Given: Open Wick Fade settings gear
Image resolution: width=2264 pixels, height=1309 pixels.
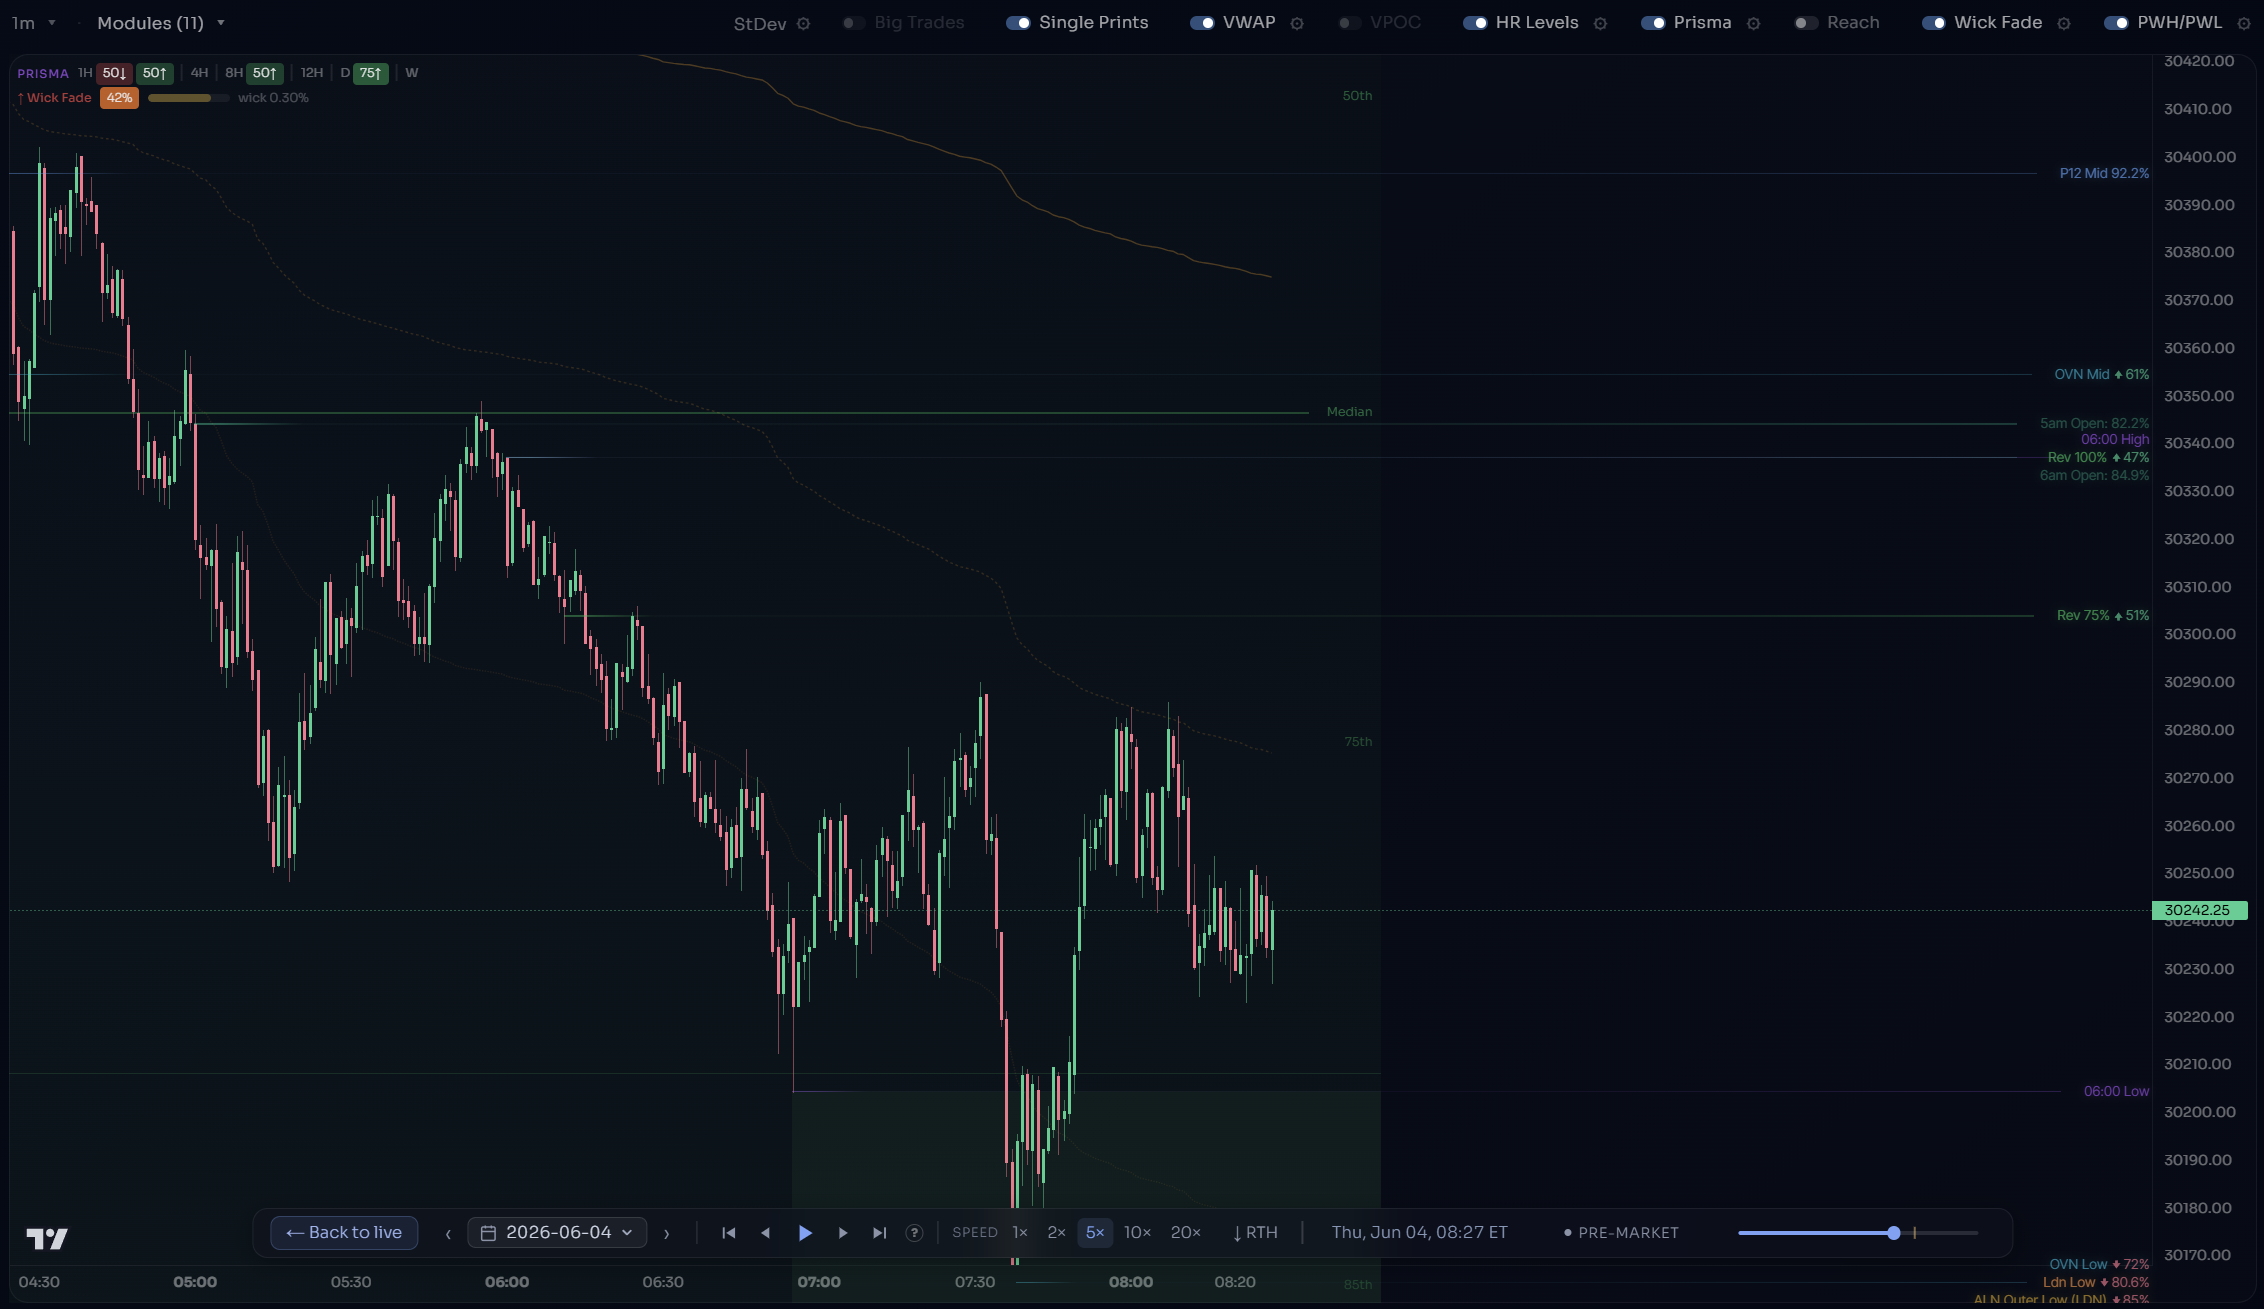Looking at the screenshot, I should point(2063,23).
